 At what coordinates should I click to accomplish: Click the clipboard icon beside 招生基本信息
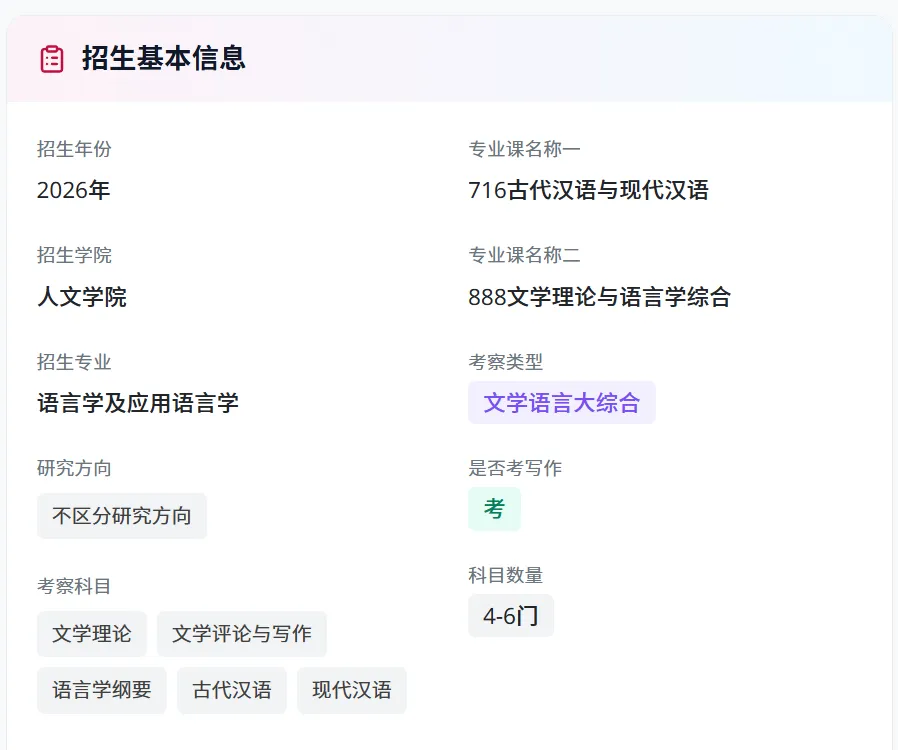click(52, 59)
